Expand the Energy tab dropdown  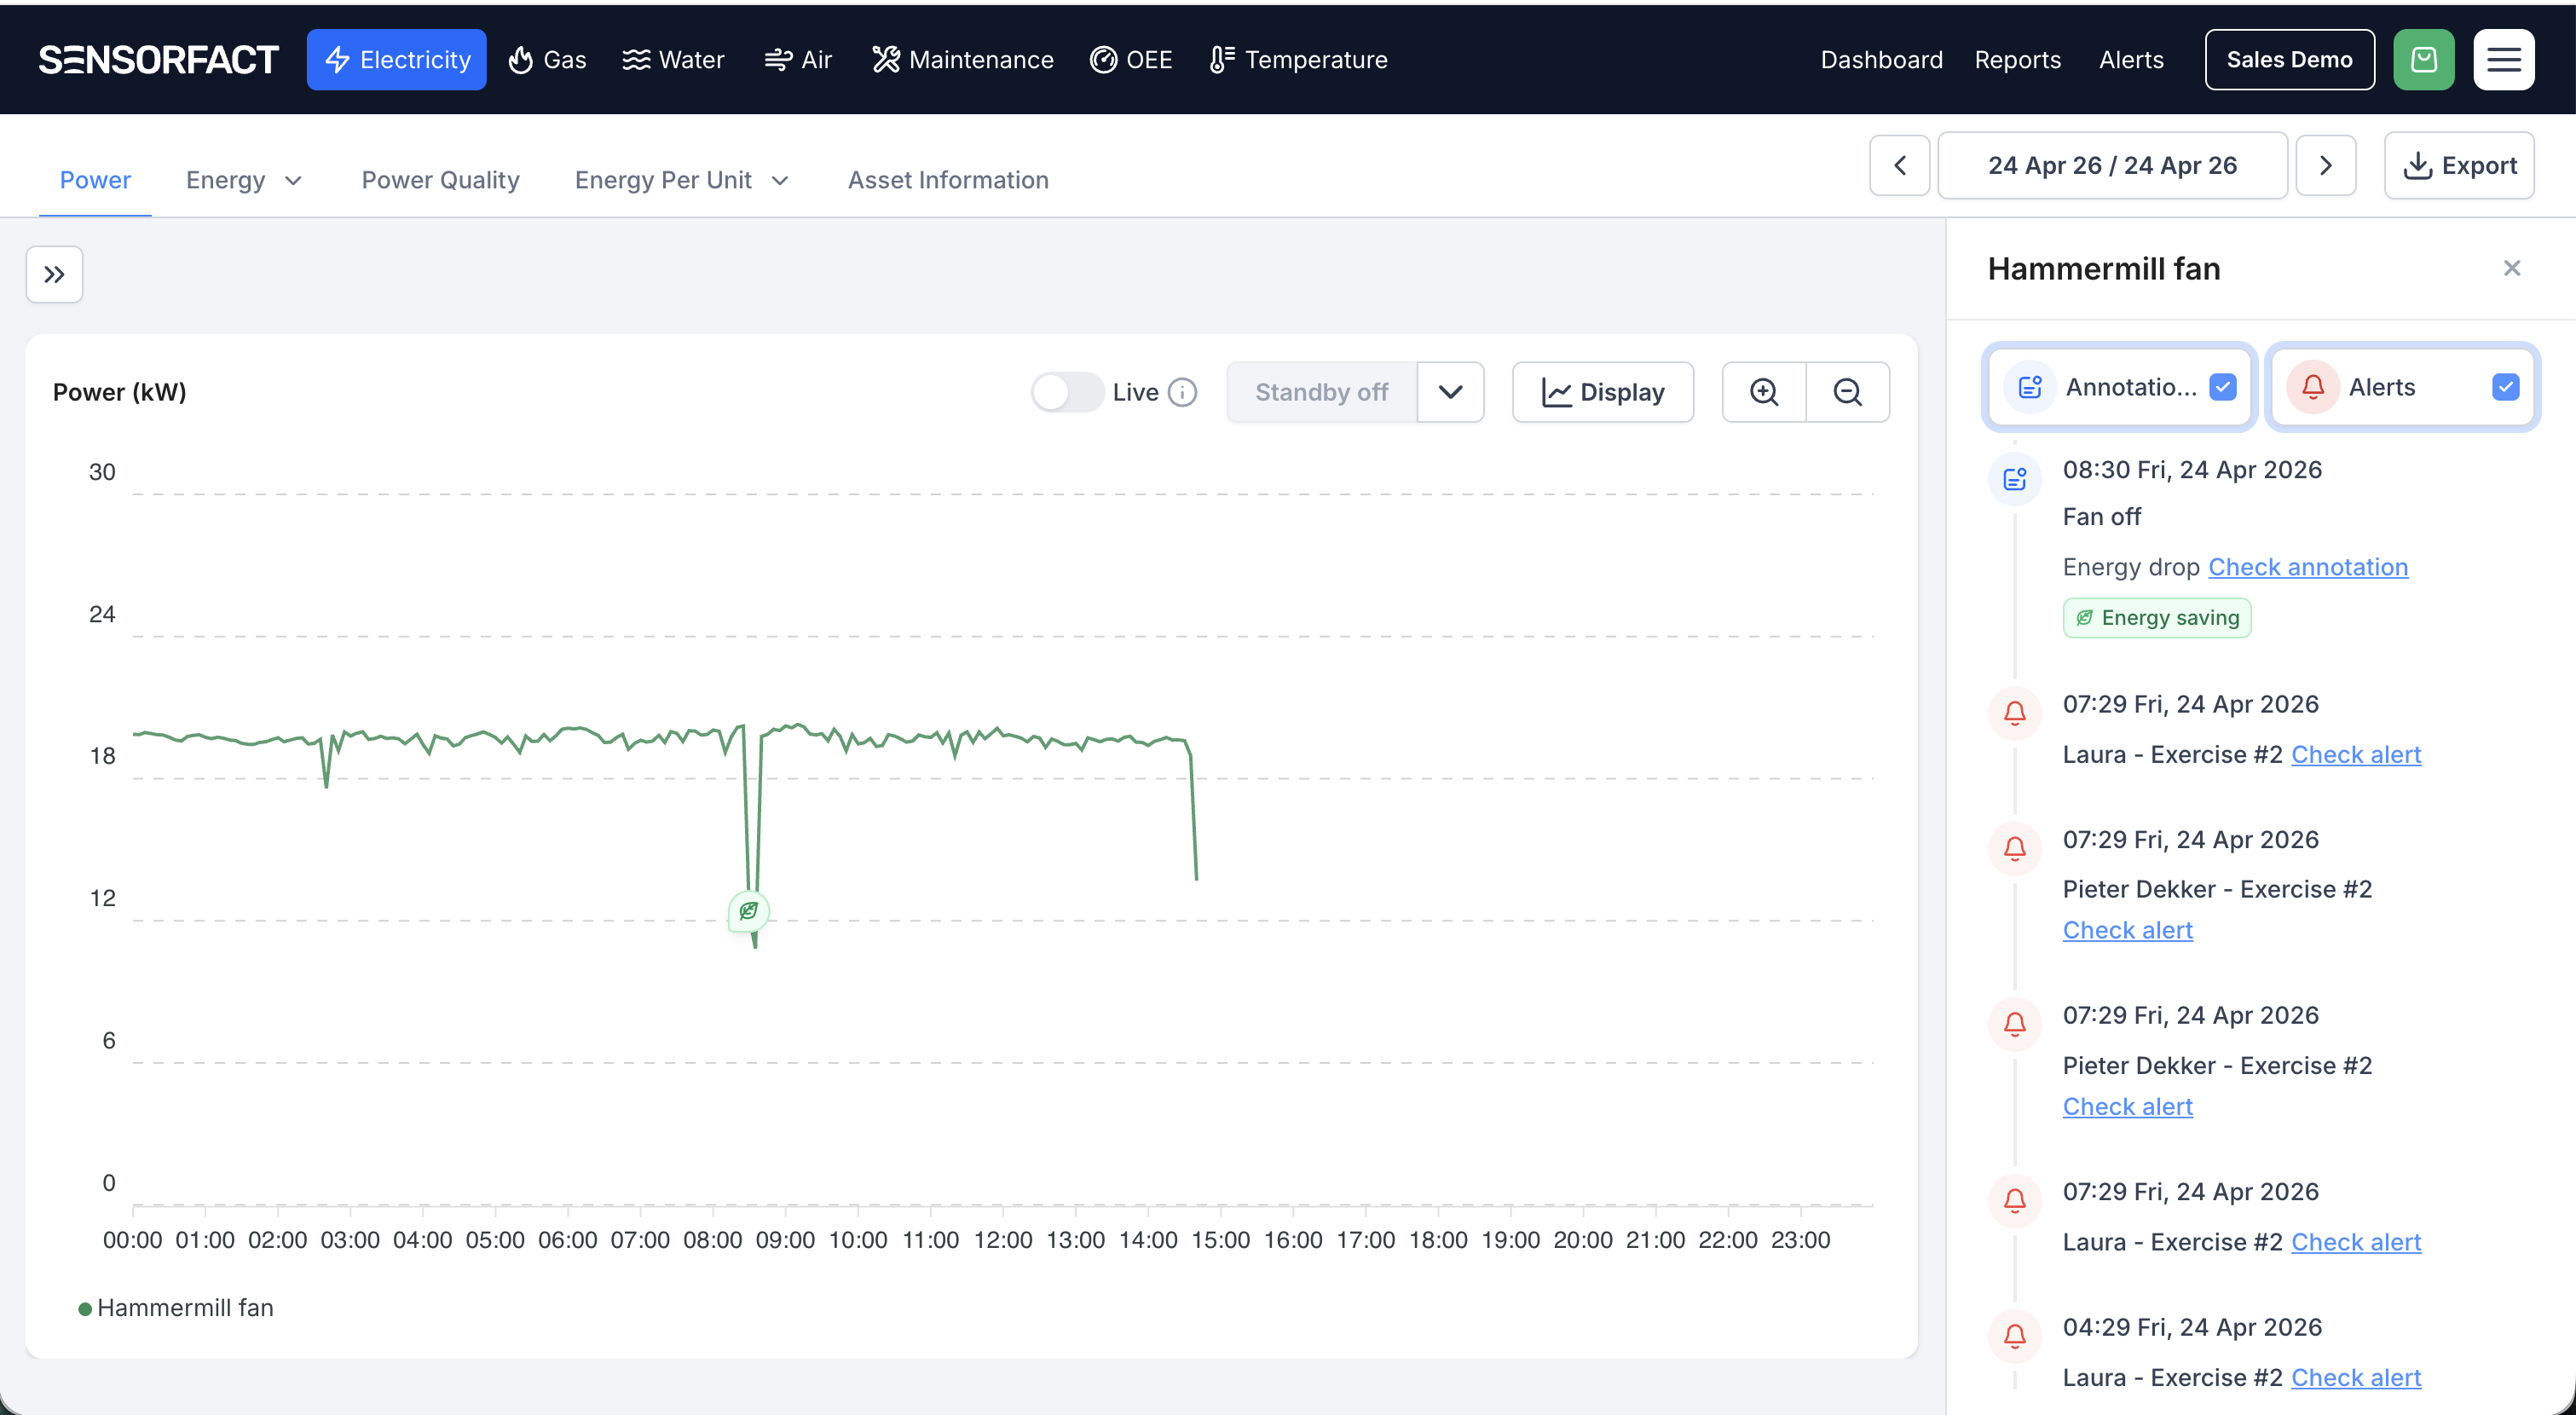(293, 181)
